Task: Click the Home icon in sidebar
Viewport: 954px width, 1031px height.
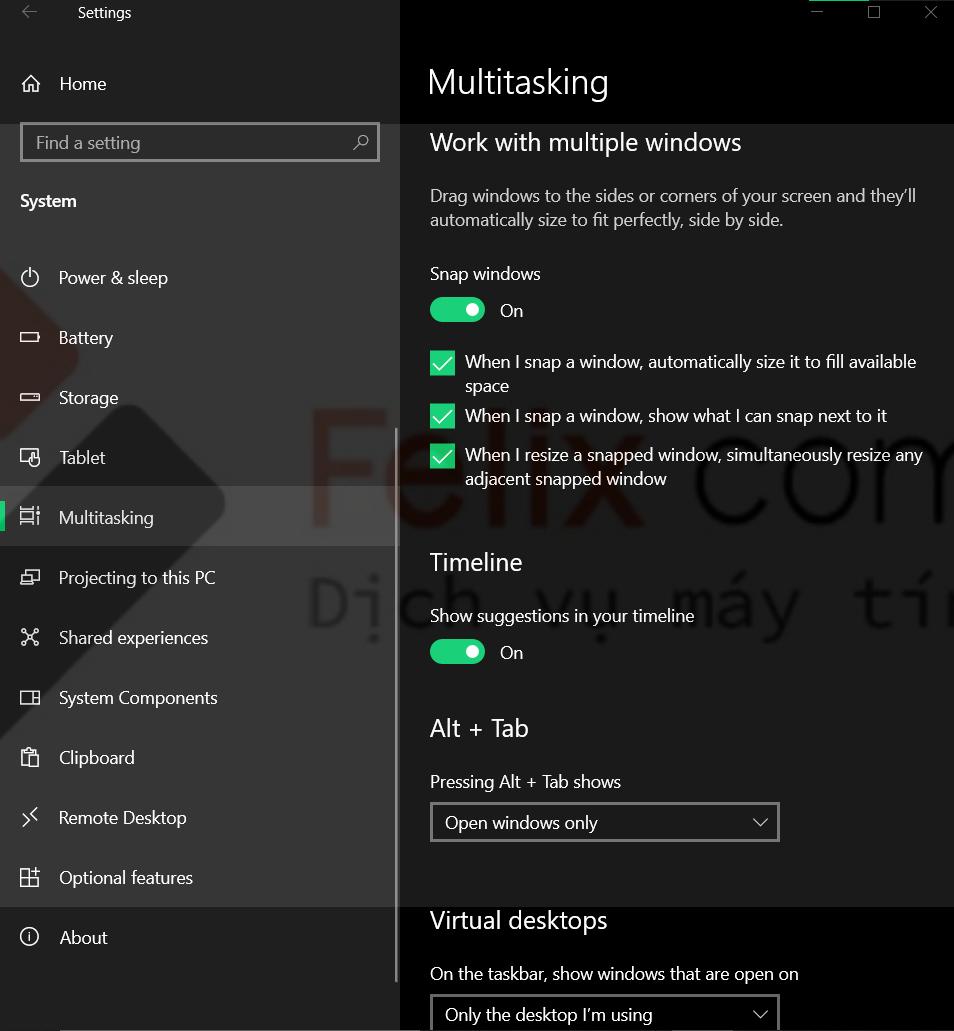Action: pos(31,84)
